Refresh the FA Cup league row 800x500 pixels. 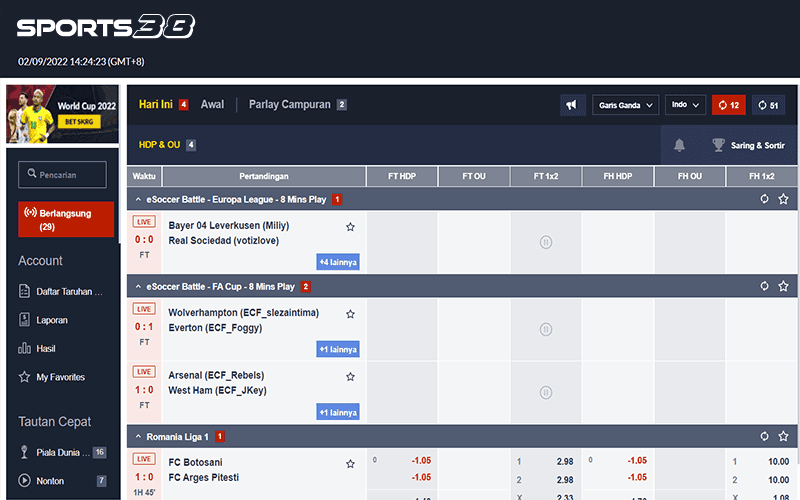[x=764, y=286]
